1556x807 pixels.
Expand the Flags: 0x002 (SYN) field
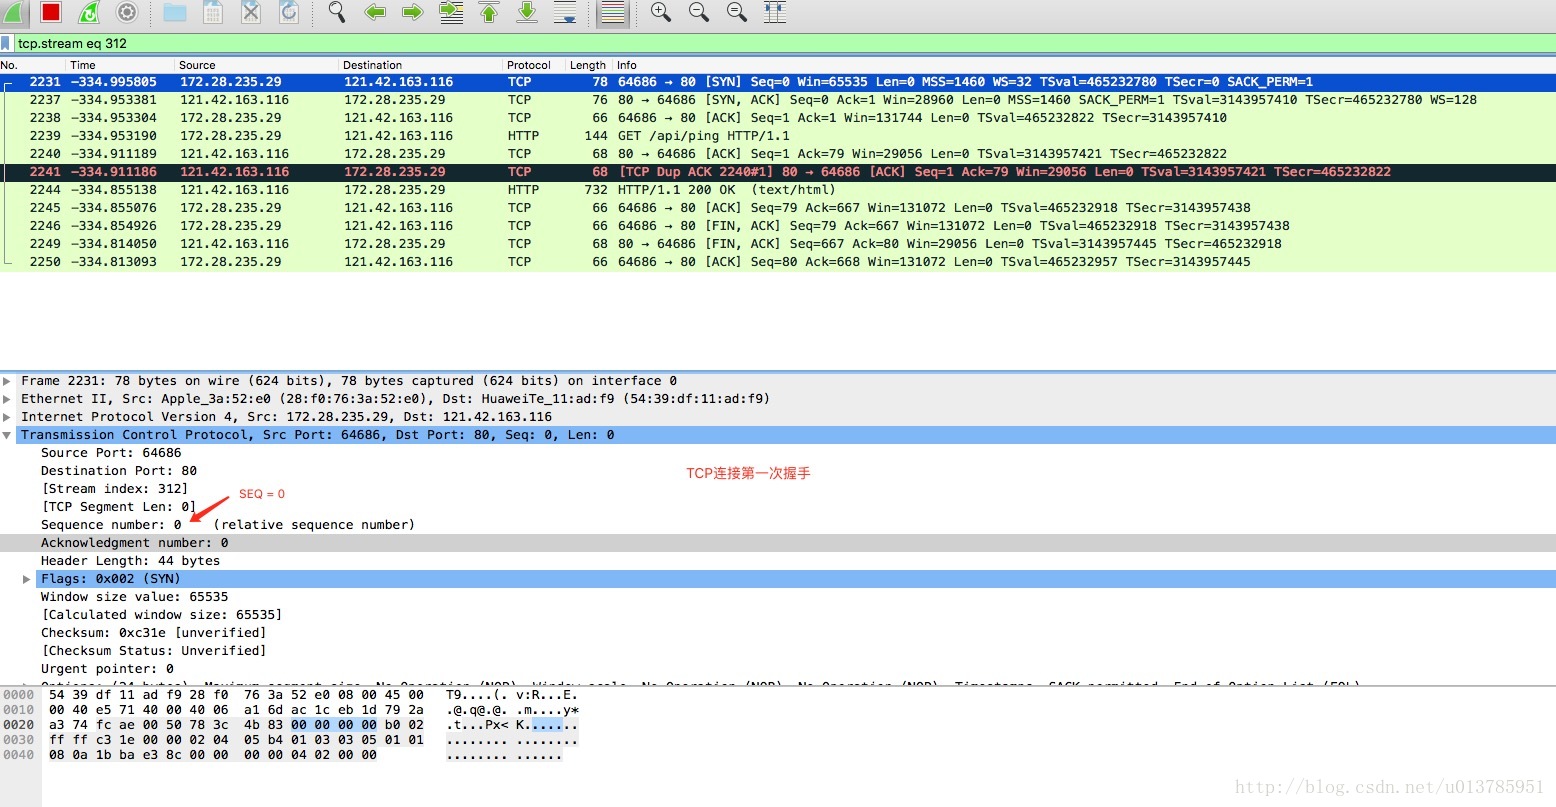(27, 579)
